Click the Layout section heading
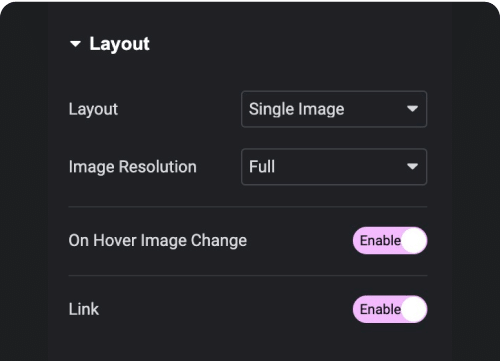This screenshot has width=500, height=361. coord(119,44)
